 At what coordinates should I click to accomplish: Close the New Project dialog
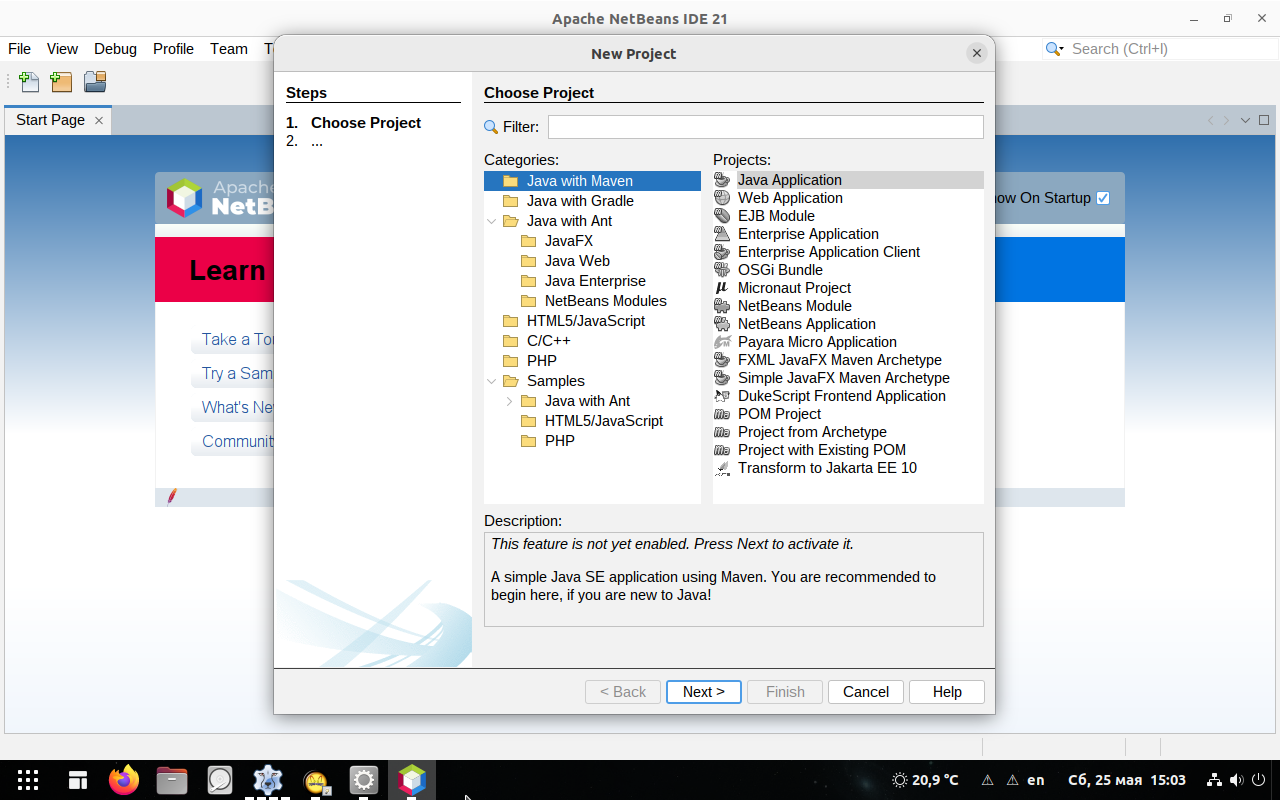977,54
